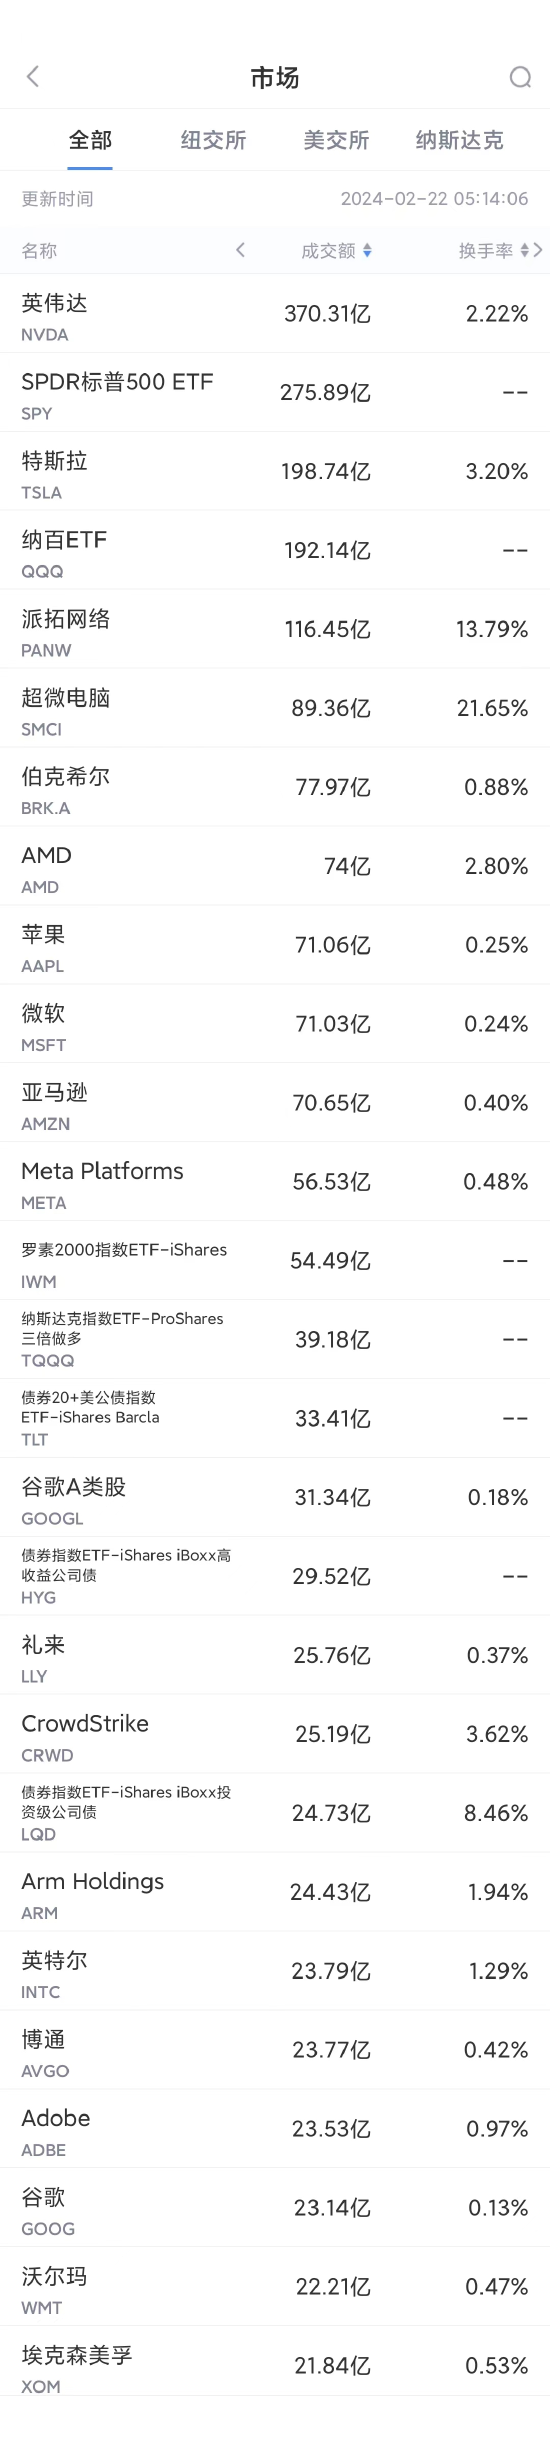
Task: View SPDR标普500 ETF details
Action: pyautogui.click(x=275, y=393)
